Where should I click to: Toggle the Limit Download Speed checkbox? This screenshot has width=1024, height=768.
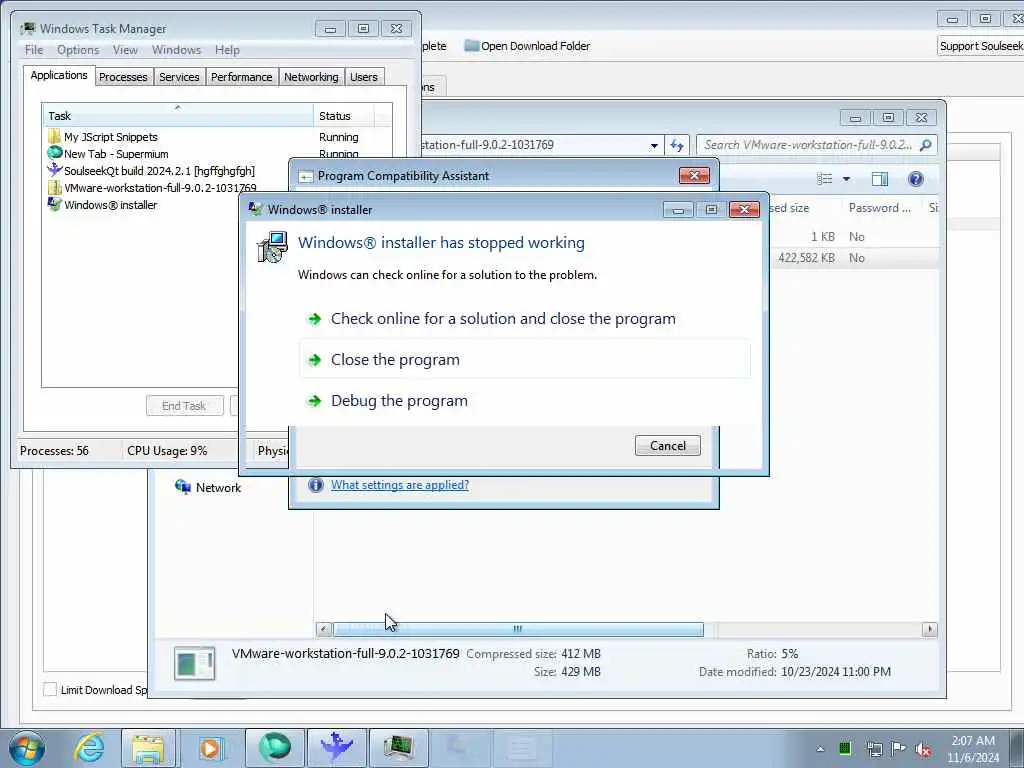click(50, 689)
